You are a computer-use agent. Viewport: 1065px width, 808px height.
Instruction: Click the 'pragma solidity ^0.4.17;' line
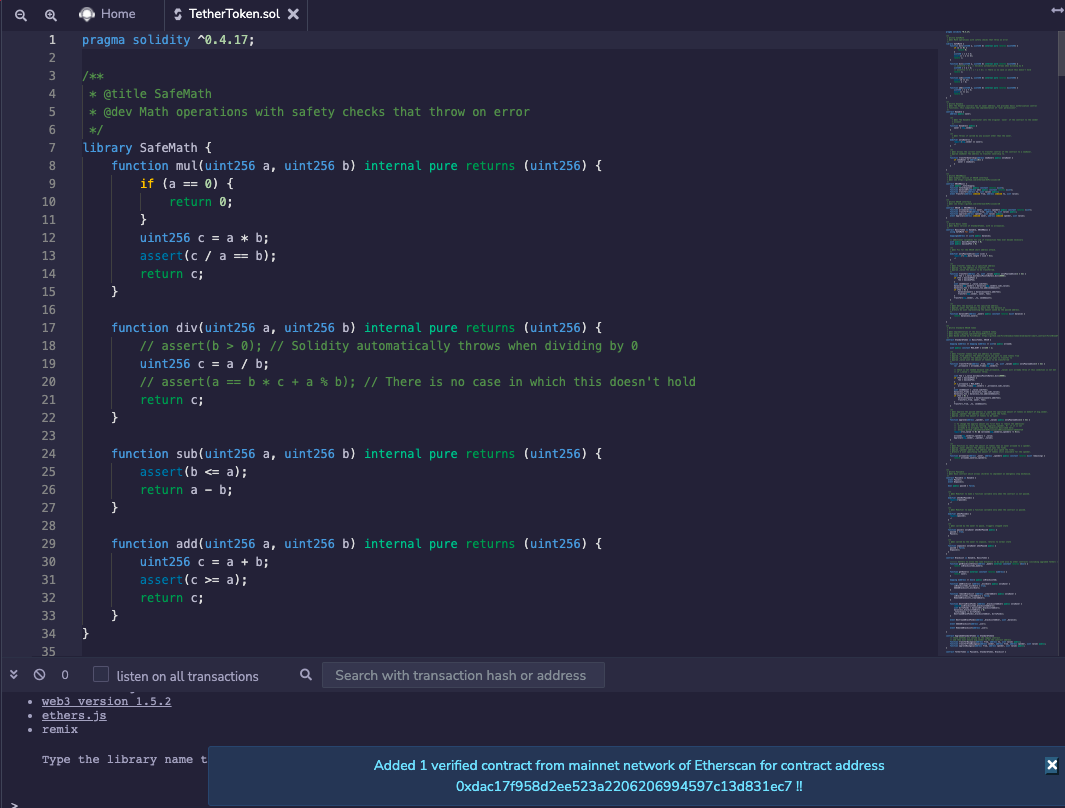point(168,40)
